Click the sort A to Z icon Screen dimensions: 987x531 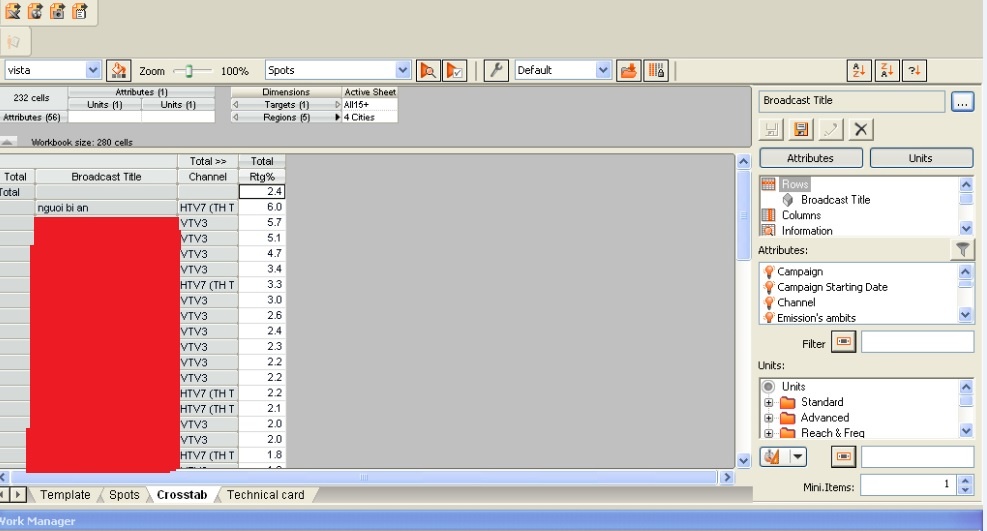[x=858, y=70]
